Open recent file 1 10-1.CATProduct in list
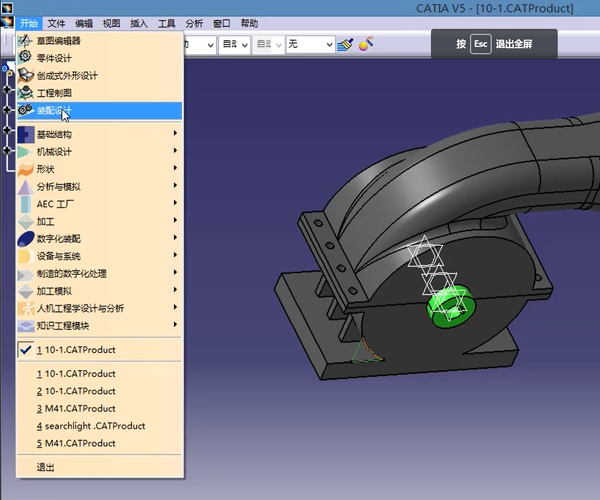600x500 pixels. coord(99,374)
